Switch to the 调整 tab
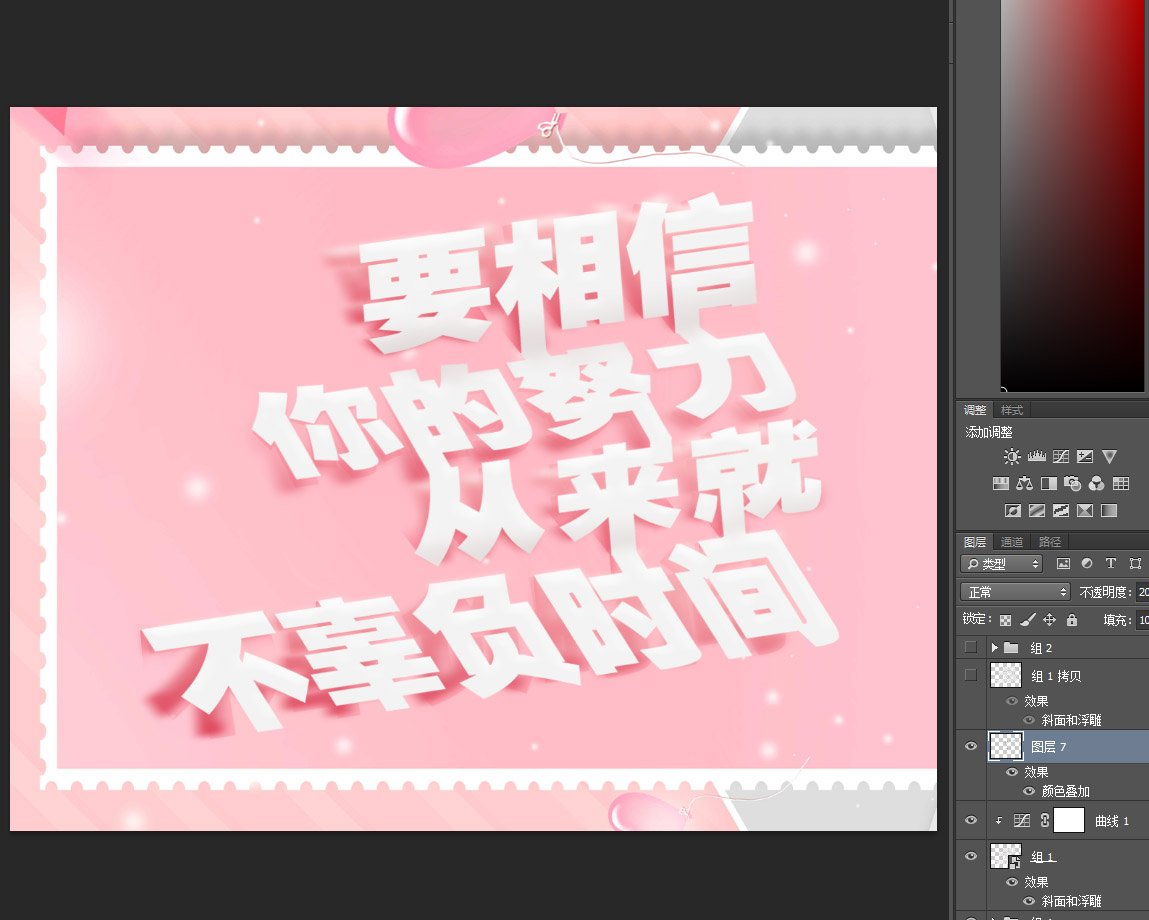 tap(975, 410)
